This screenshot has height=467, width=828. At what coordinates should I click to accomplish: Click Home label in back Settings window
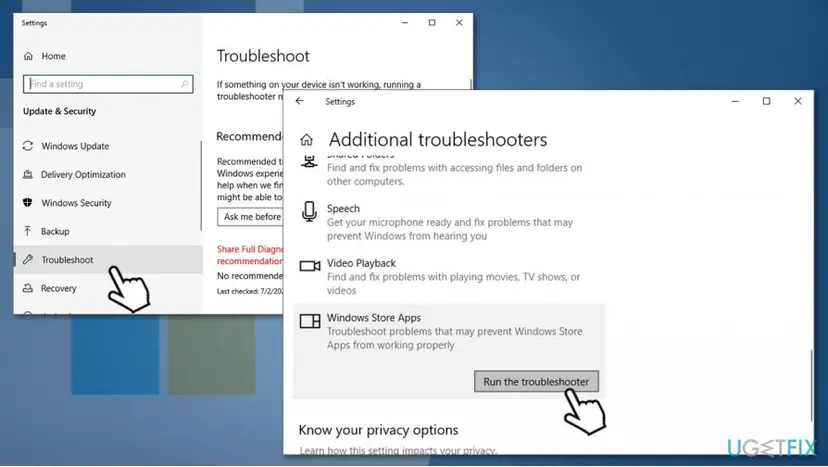(x=53, y=56)
